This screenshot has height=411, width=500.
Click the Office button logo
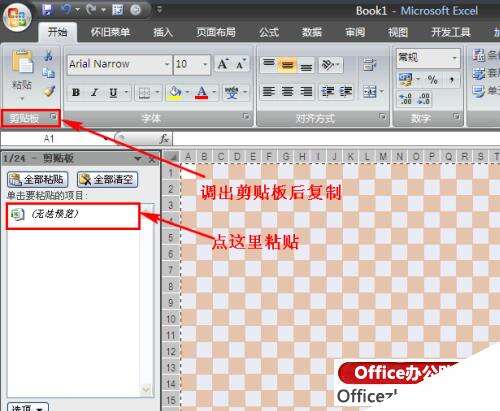pos(17,17)
